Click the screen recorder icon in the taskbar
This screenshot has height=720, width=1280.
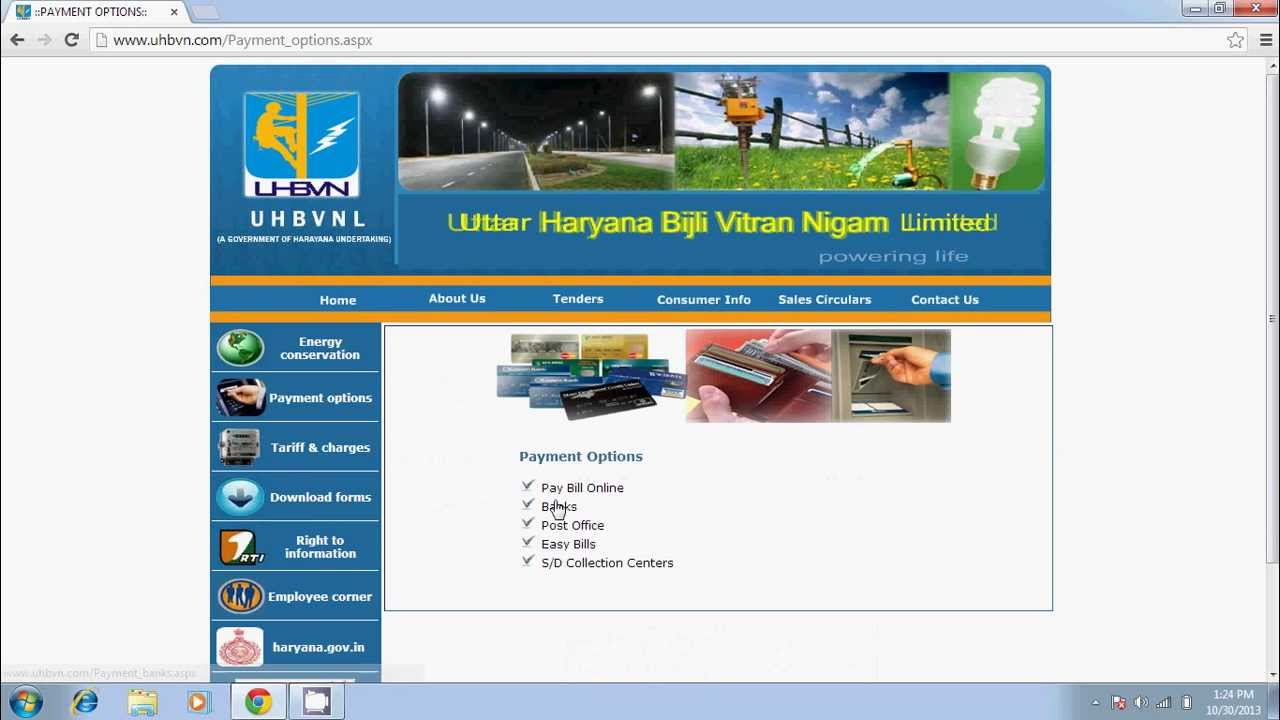[316, 702]
